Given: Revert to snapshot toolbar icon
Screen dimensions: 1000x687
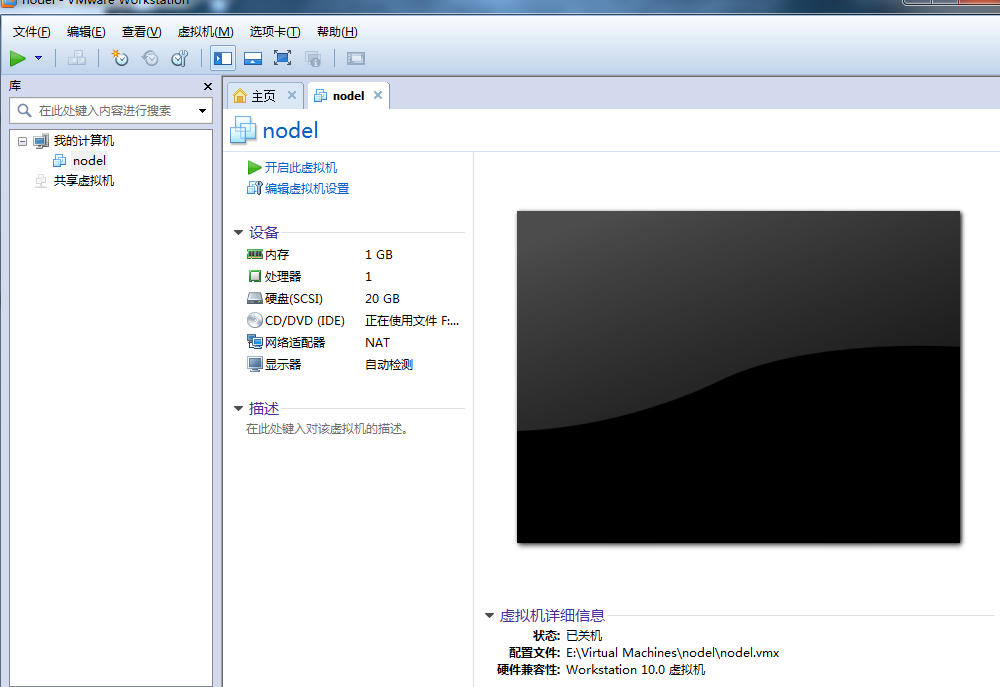Looking at the screenshot, I should tap(150, 59).
